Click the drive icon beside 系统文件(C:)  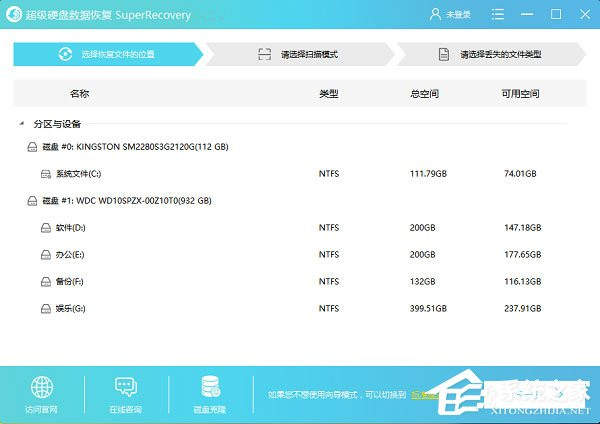pyautogui.click(x=45, y=174)
